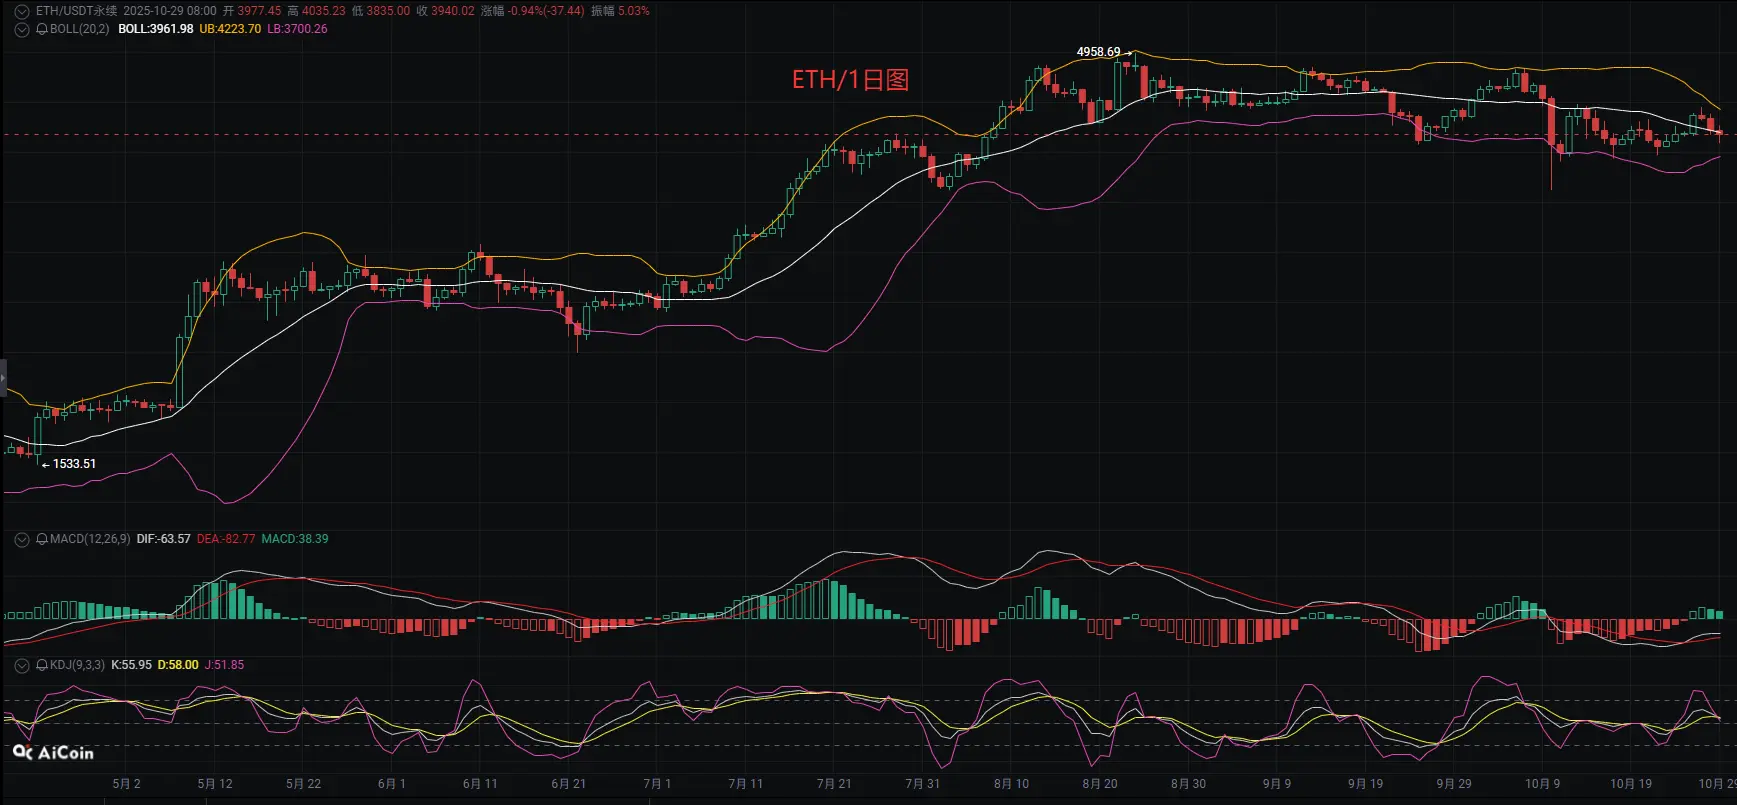The width and height of the screenshot is (1737, 805).
Task: Click the 9月 29 date label
Action: click(x=1454, y=784)
